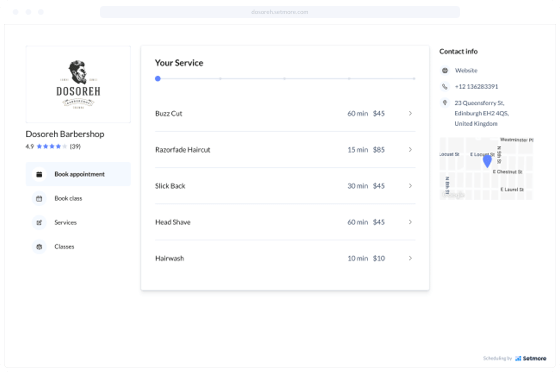Click the star rating under the shop name
560x372 pixels.
52,146
